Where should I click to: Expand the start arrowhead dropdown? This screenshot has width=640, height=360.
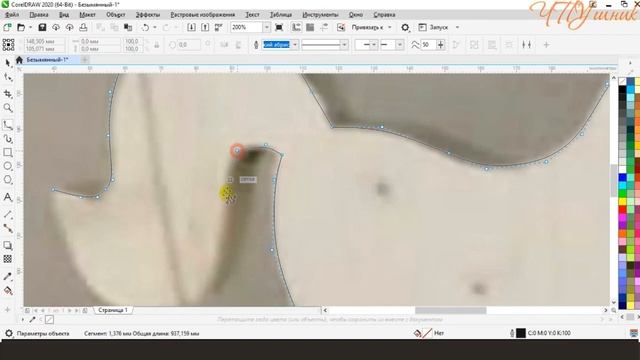pyautogui.click(x=374, y=45)
